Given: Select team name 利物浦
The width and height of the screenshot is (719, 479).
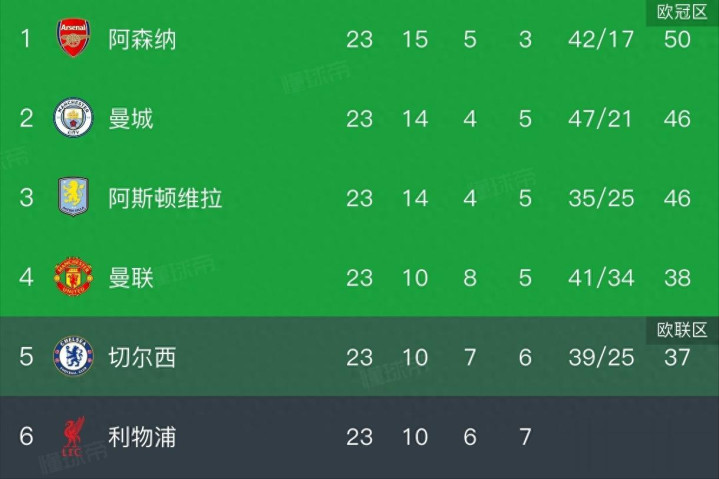Looking at the screenshot, I should 143,437.
